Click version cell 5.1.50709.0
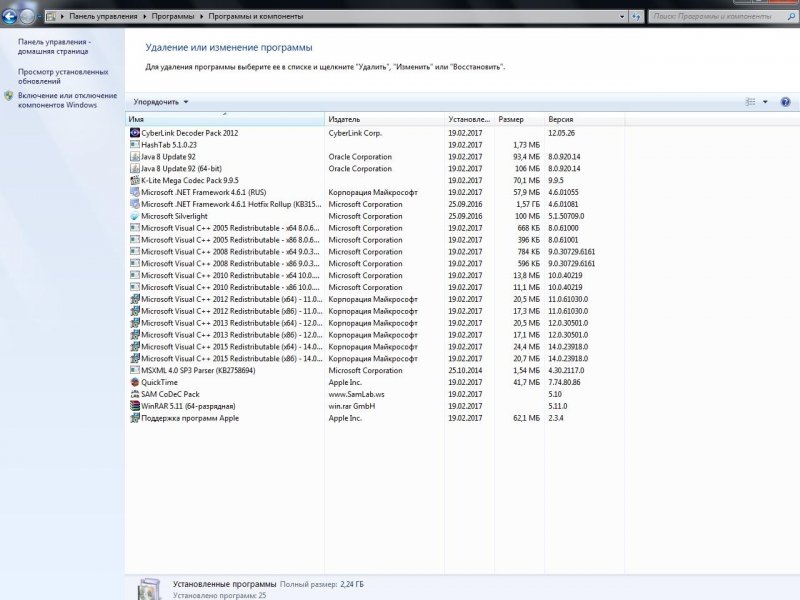The width and height of the screenshot is (800, 600). tap(566, 216)
